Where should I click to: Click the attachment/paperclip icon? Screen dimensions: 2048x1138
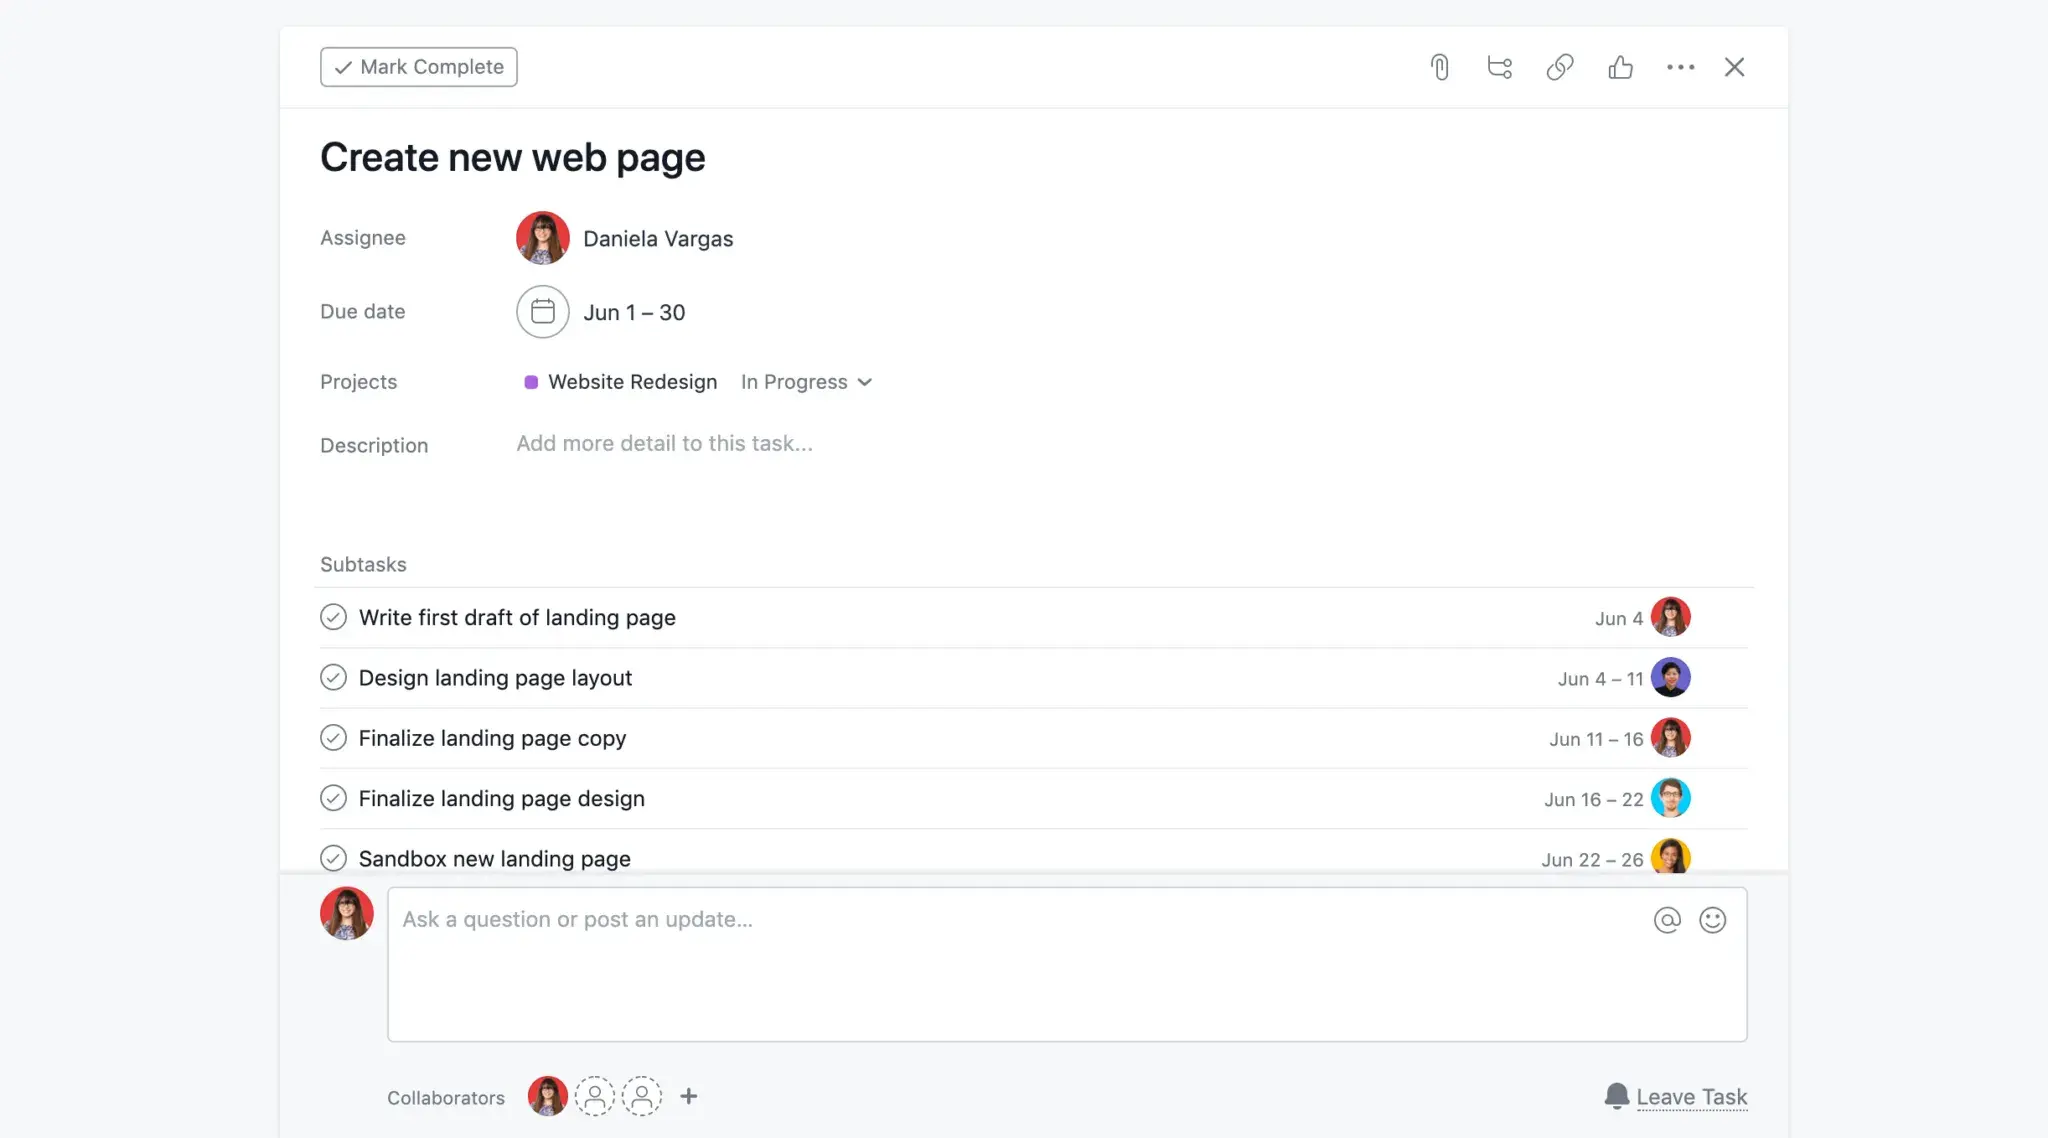1439,66
